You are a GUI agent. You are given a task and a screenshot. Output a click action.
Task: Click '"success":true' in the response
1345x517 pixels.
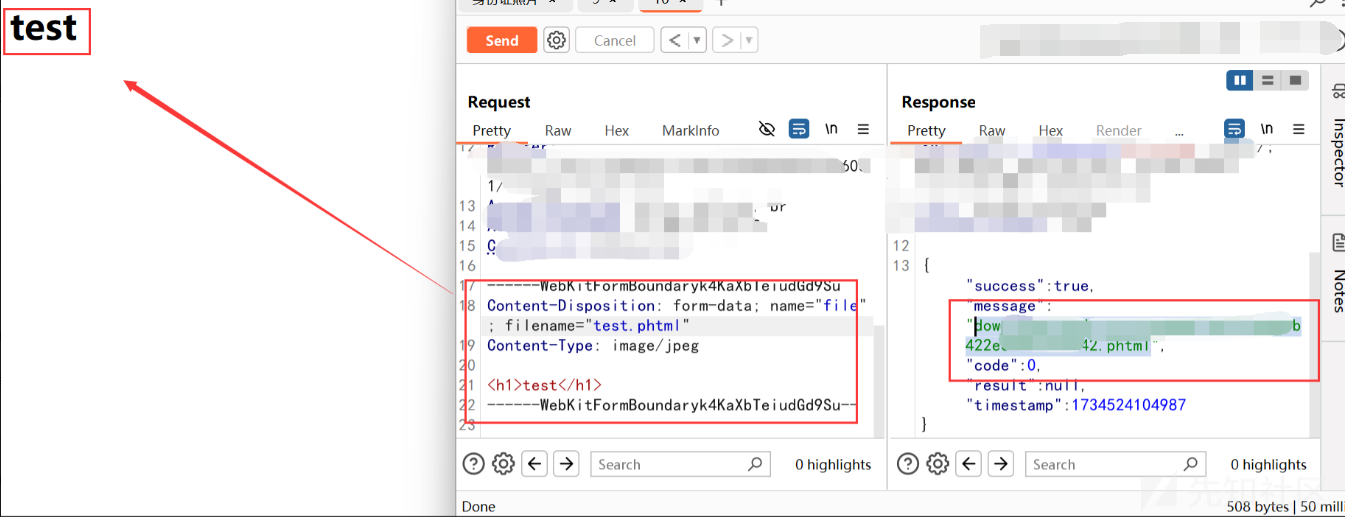1030,286
